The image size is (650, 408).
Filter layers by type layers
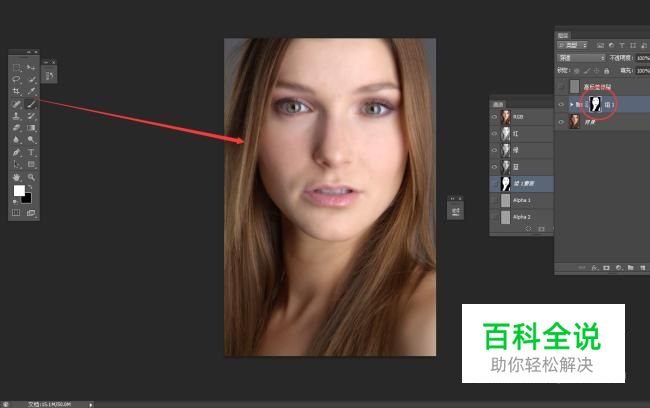pos(622,45)
